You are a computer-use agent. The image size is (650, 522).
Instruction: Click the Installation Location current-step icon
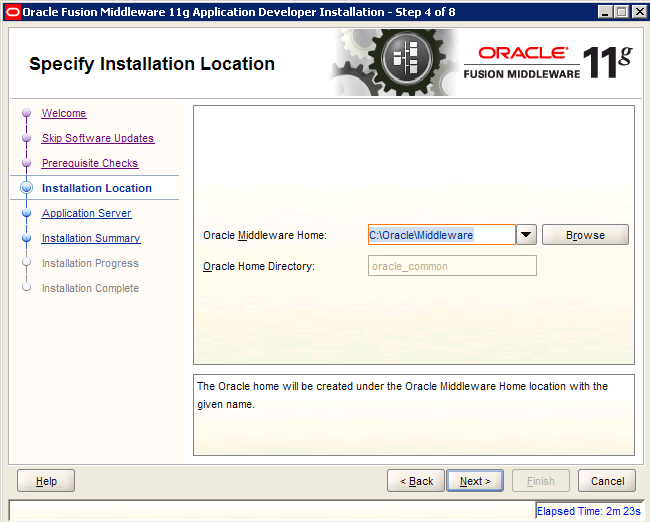pos(27,188)
